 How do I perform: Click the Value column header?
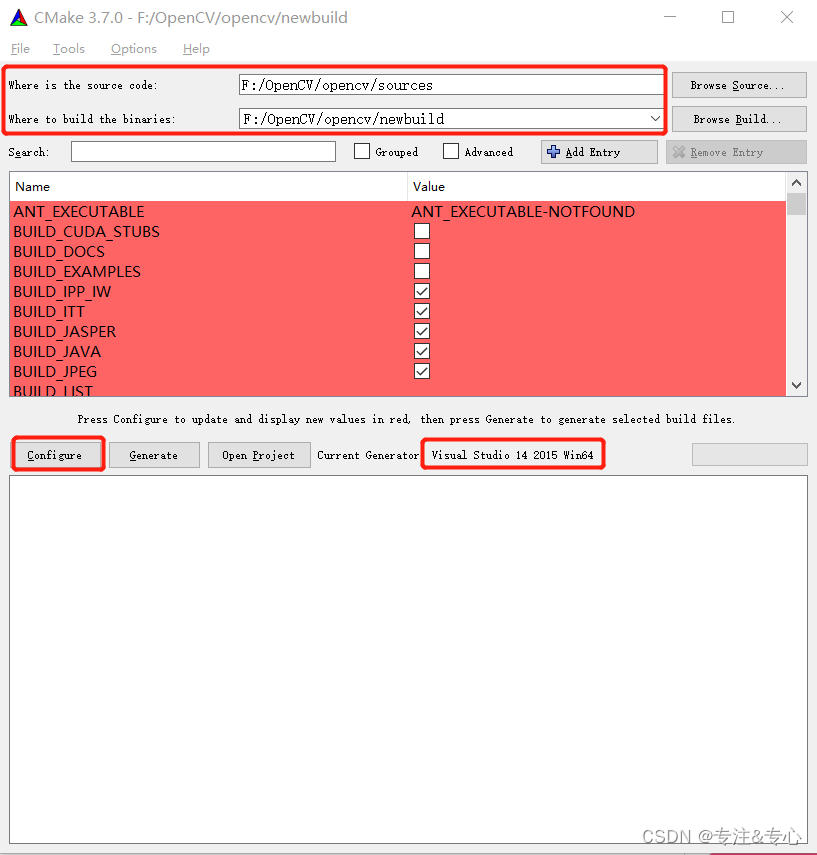(x=597, y=186)
